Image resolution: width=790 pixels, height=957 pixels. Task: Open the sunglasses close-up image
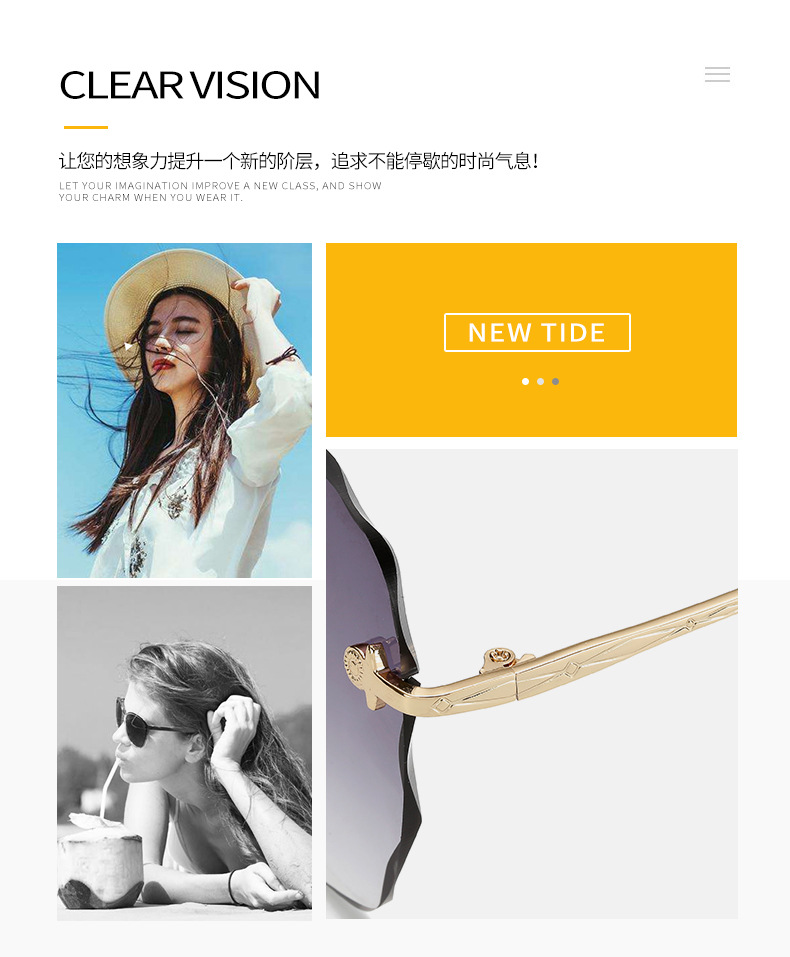[532, 684]
